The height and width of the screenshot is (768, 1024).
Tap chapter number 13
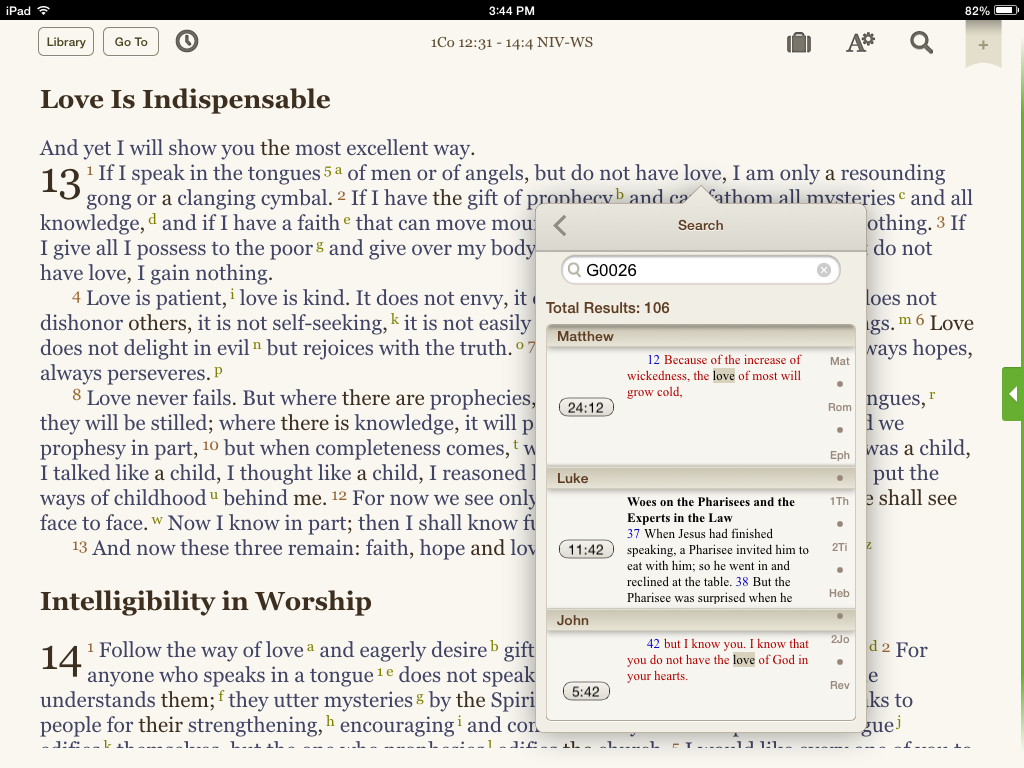[61, 183]
